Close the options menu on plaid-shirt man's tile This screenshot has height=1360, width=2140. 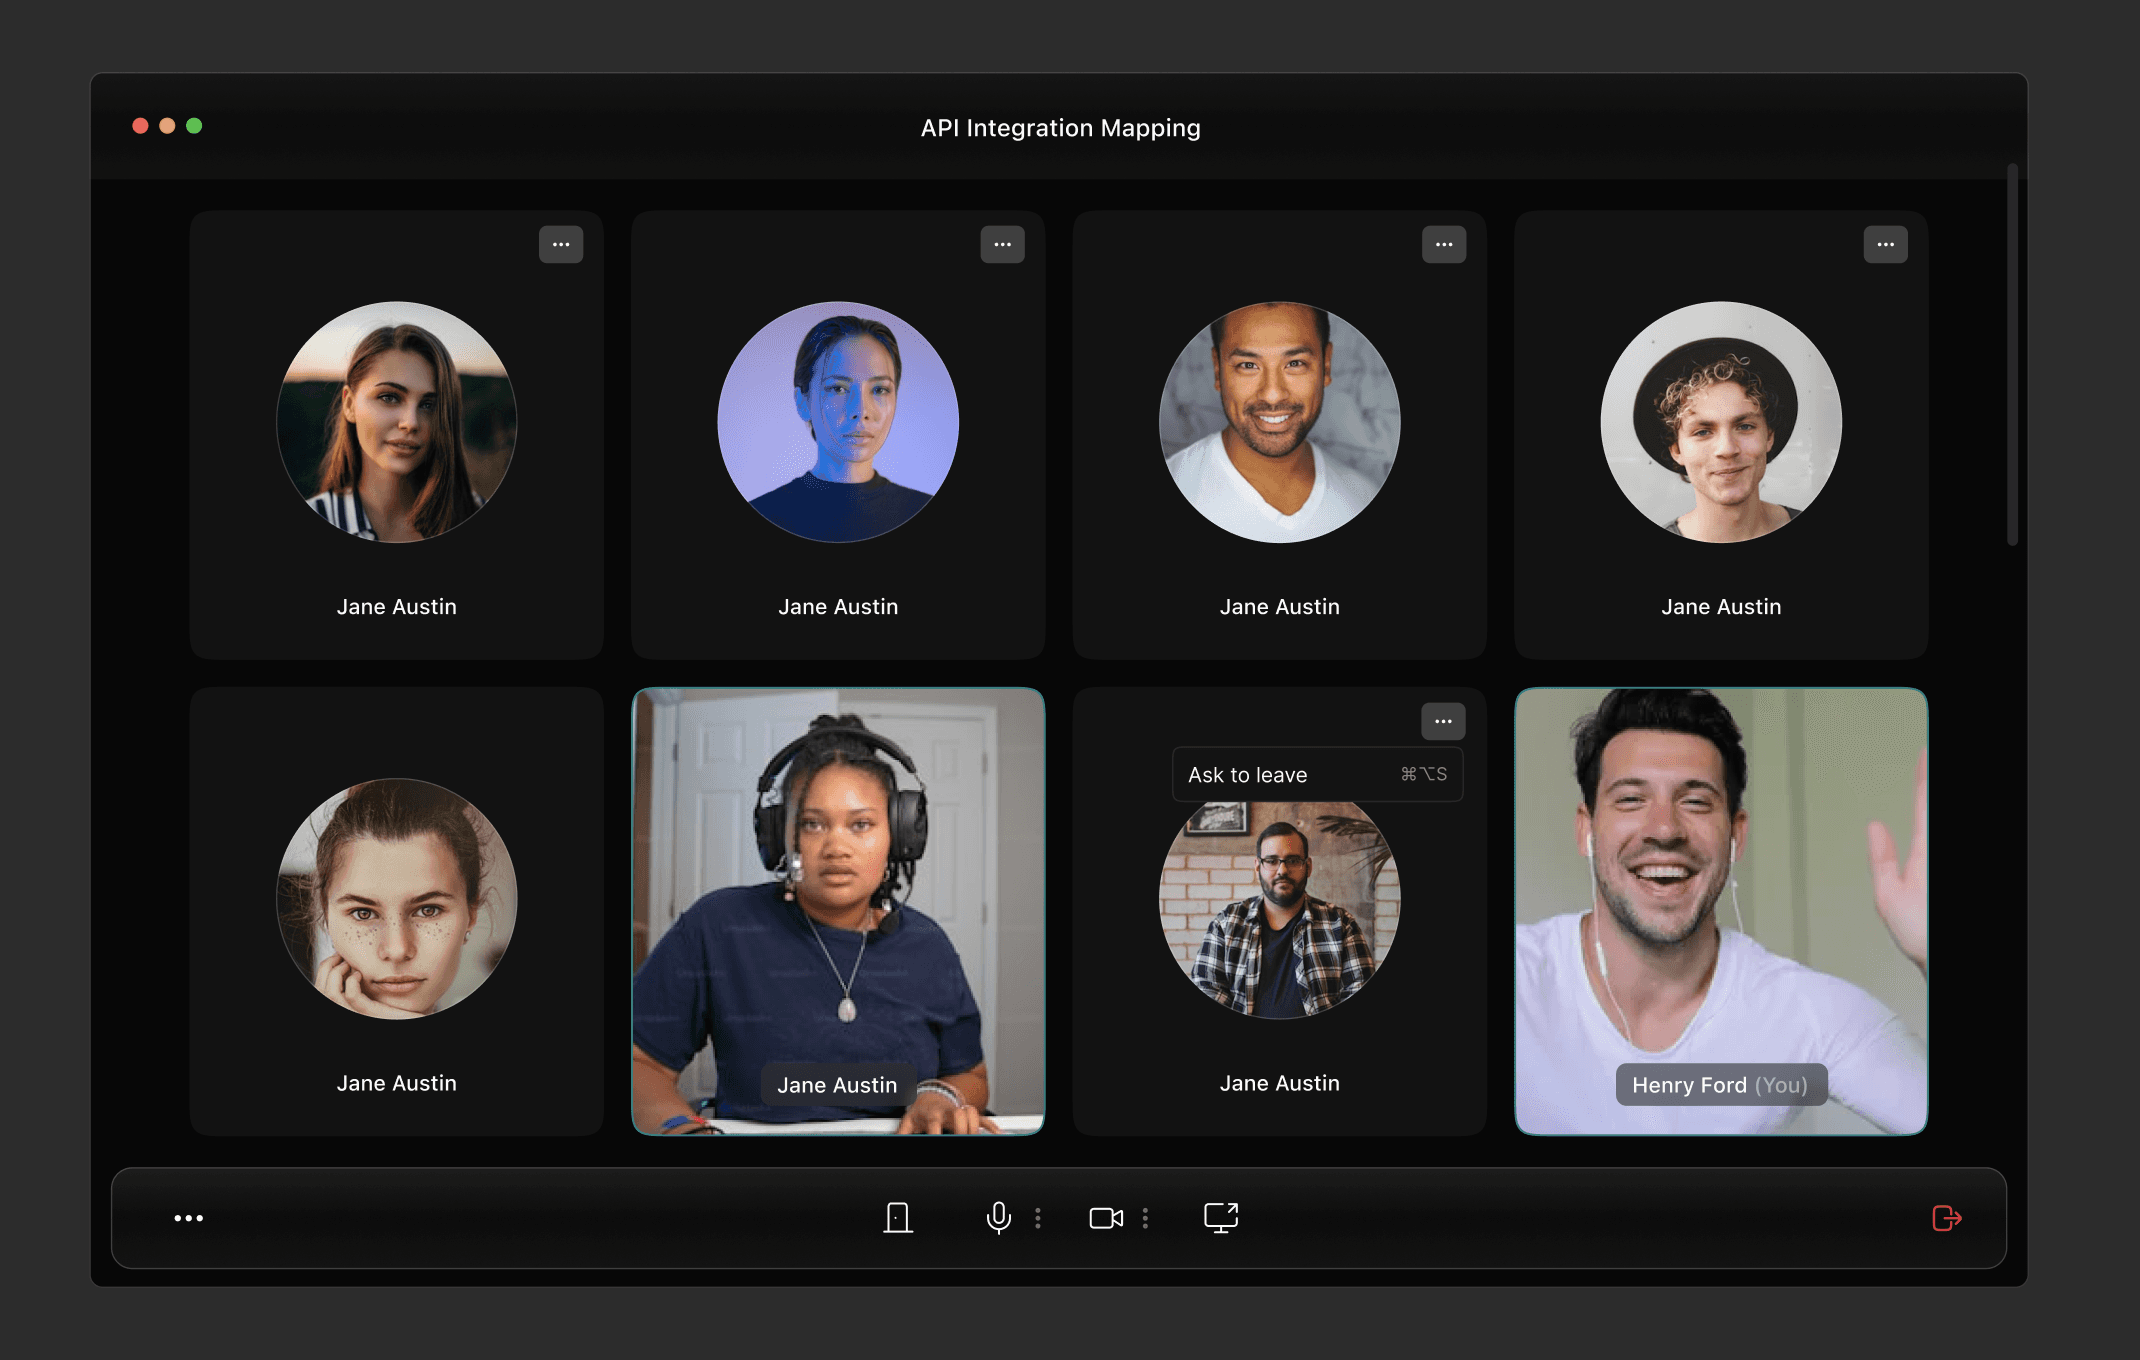1443,721
